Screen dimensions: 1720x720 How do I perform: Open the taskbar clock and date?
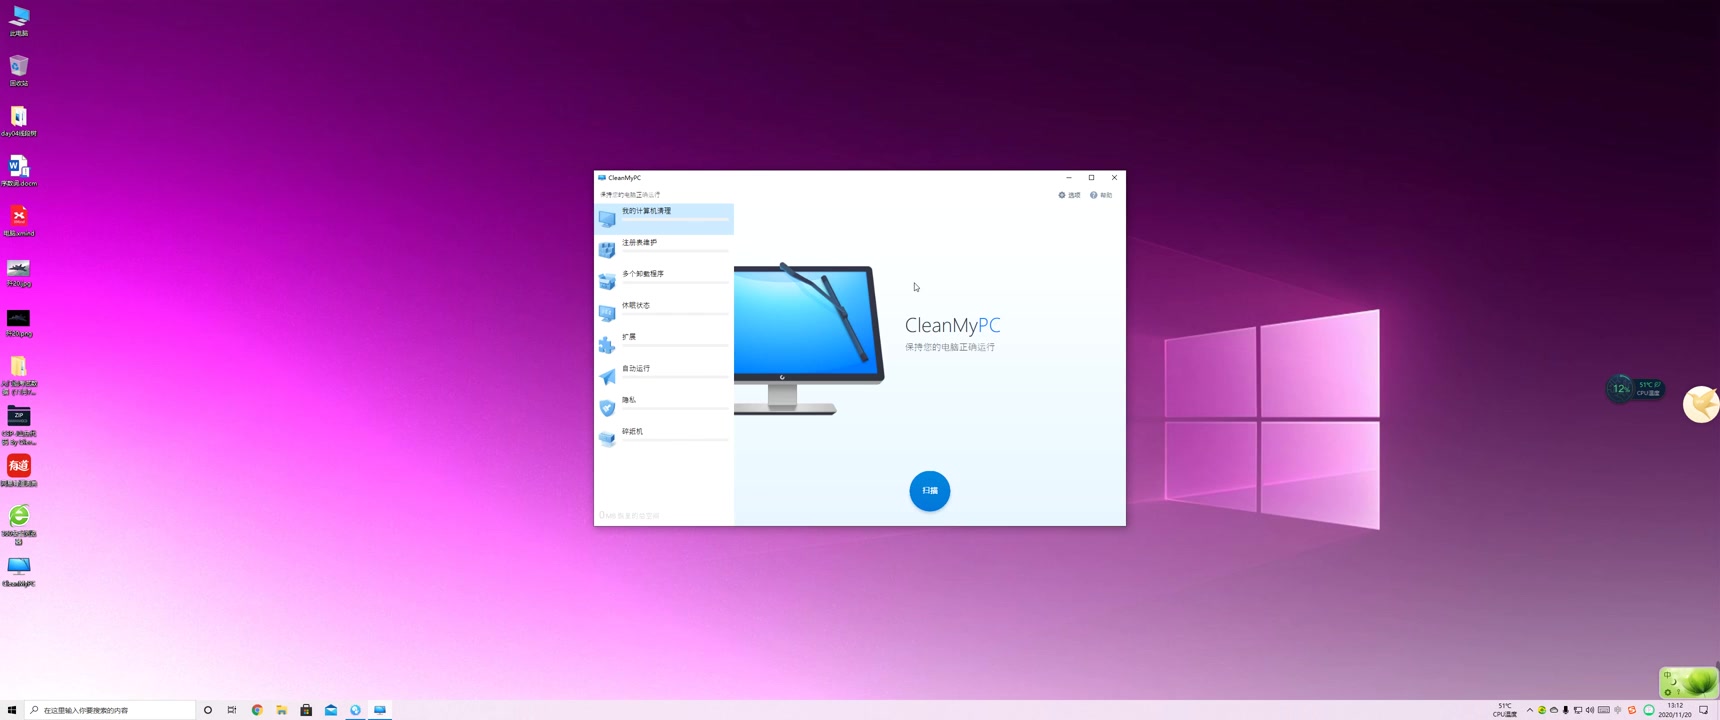[x=1675, y=710]
